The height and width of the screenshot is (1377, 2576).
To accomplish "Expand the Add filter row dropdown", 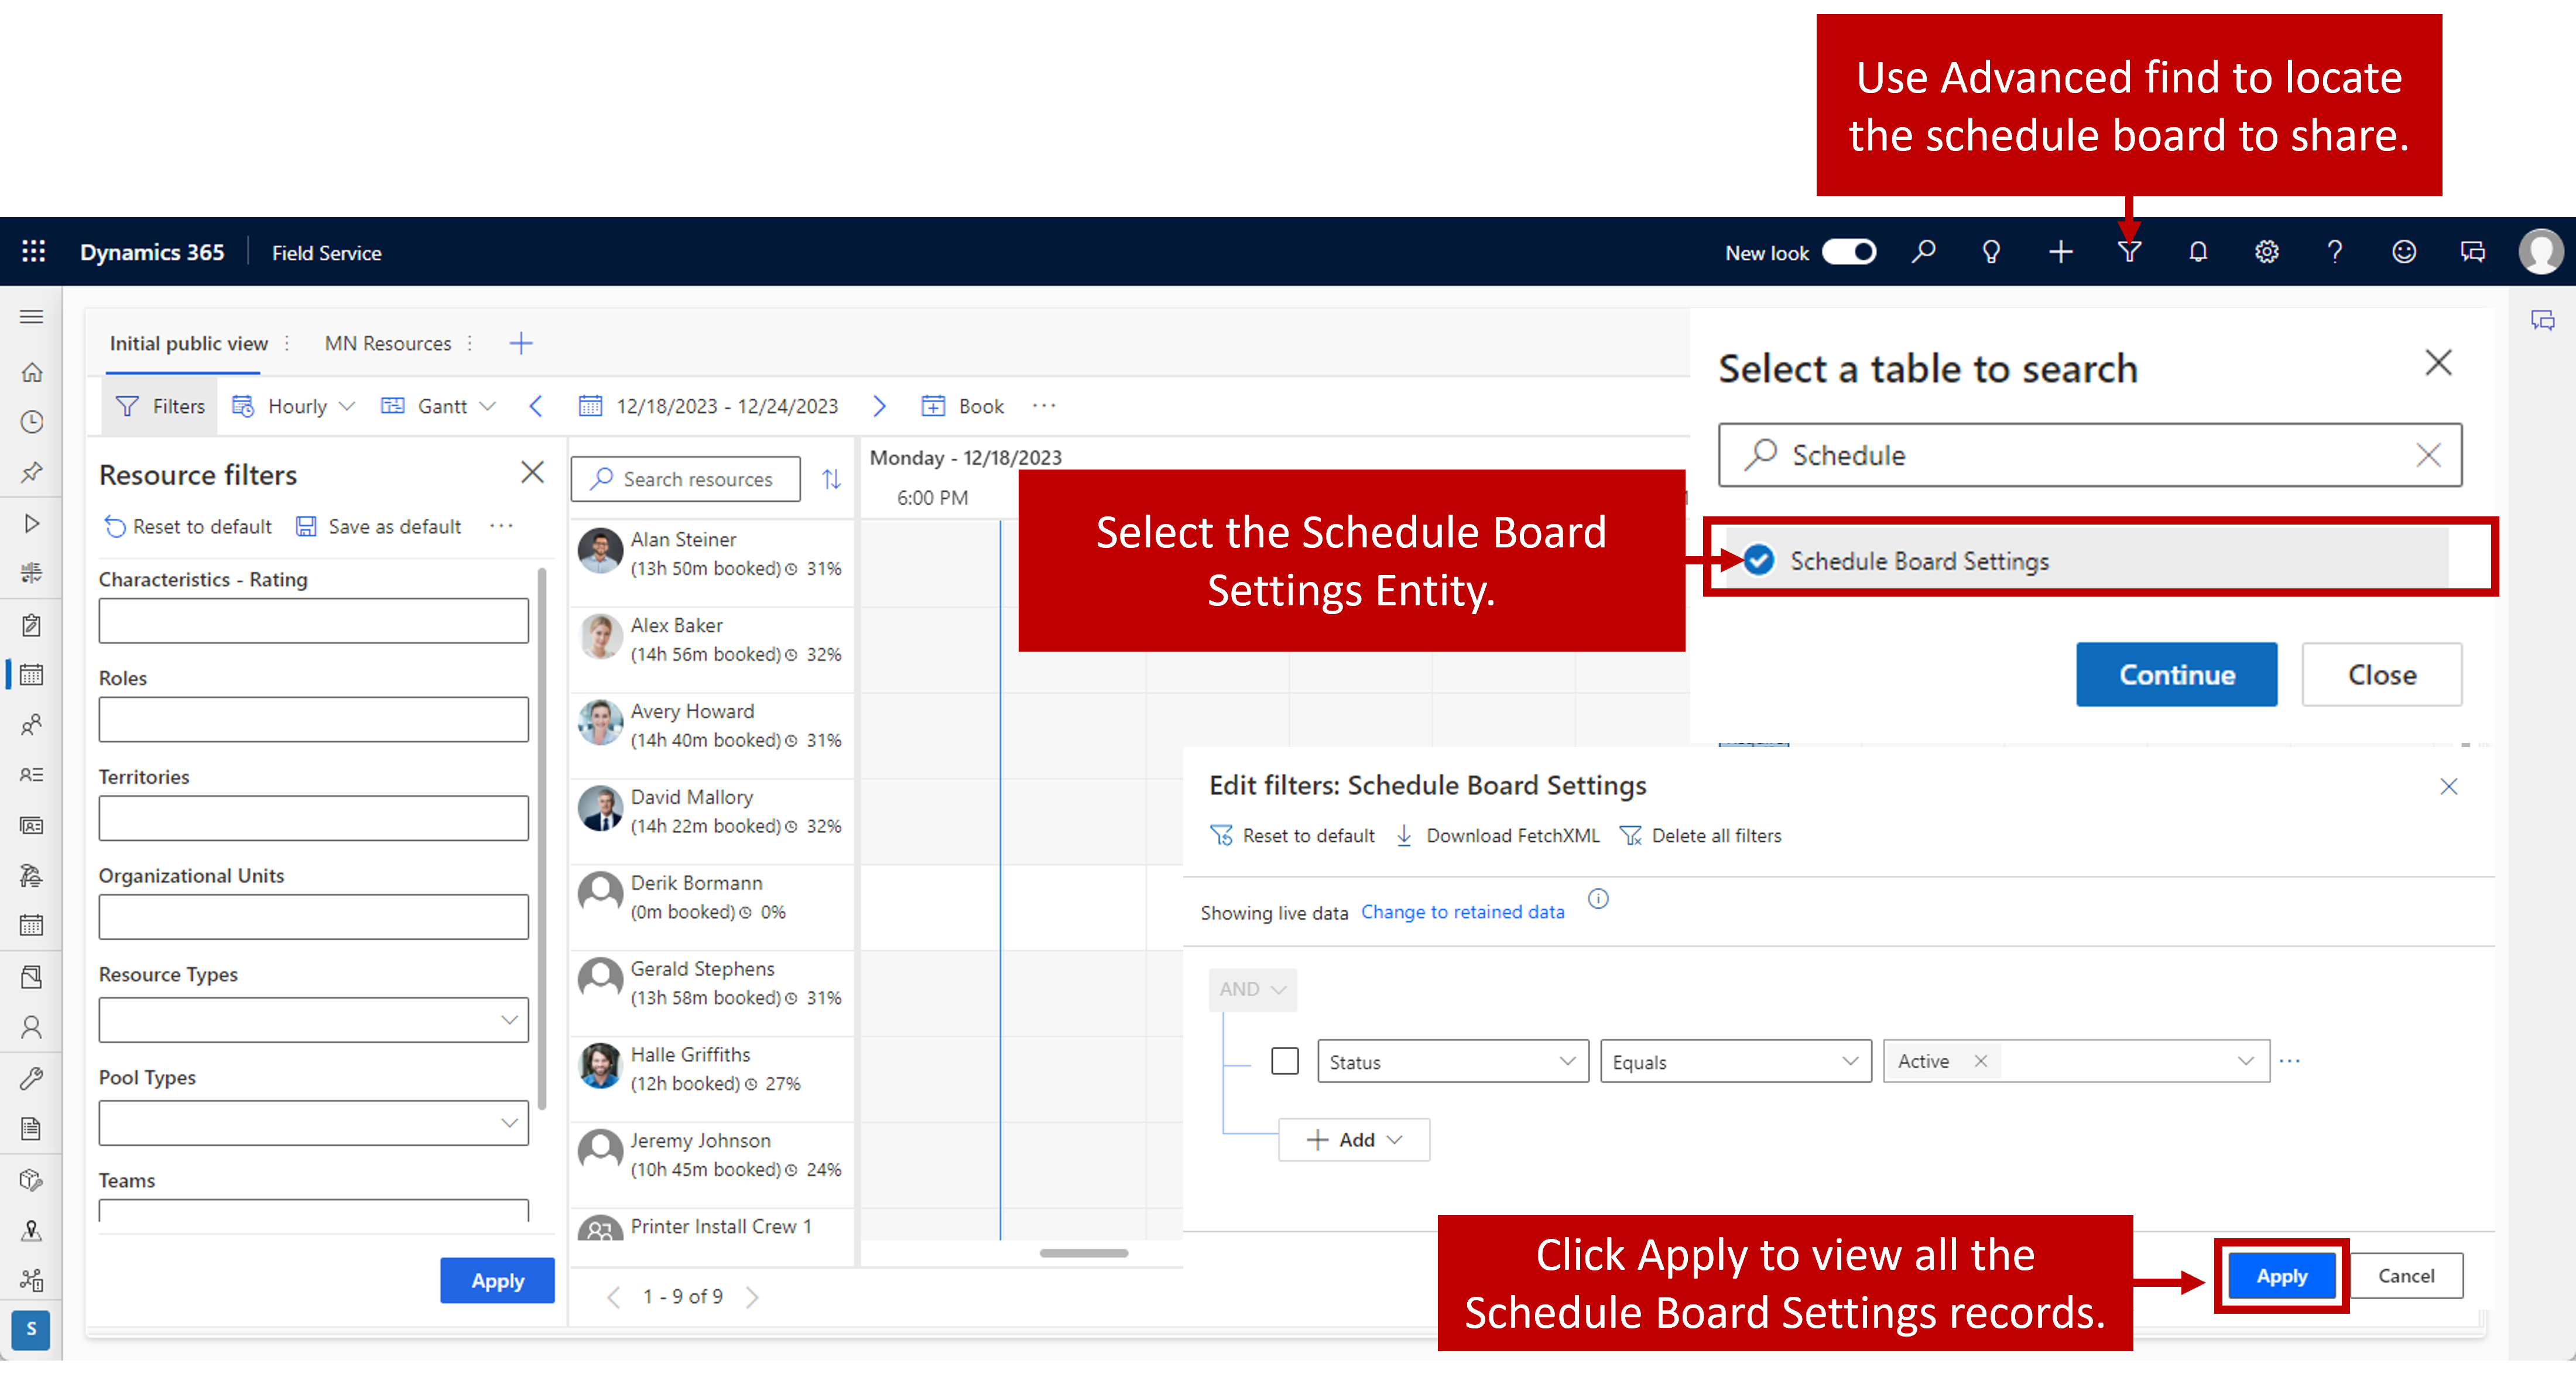I will click(1353, 1140).
